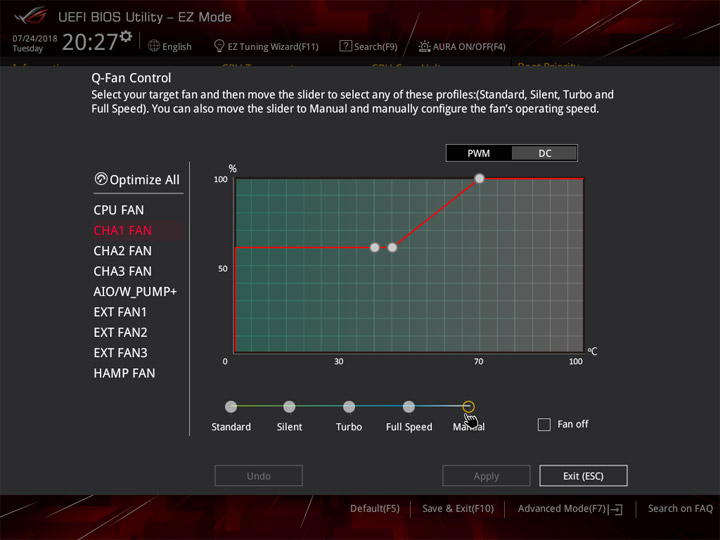This screenshot has width=720, height=540.
Task: Select HAMP FAN in the fan list
Action: [124, 373]
